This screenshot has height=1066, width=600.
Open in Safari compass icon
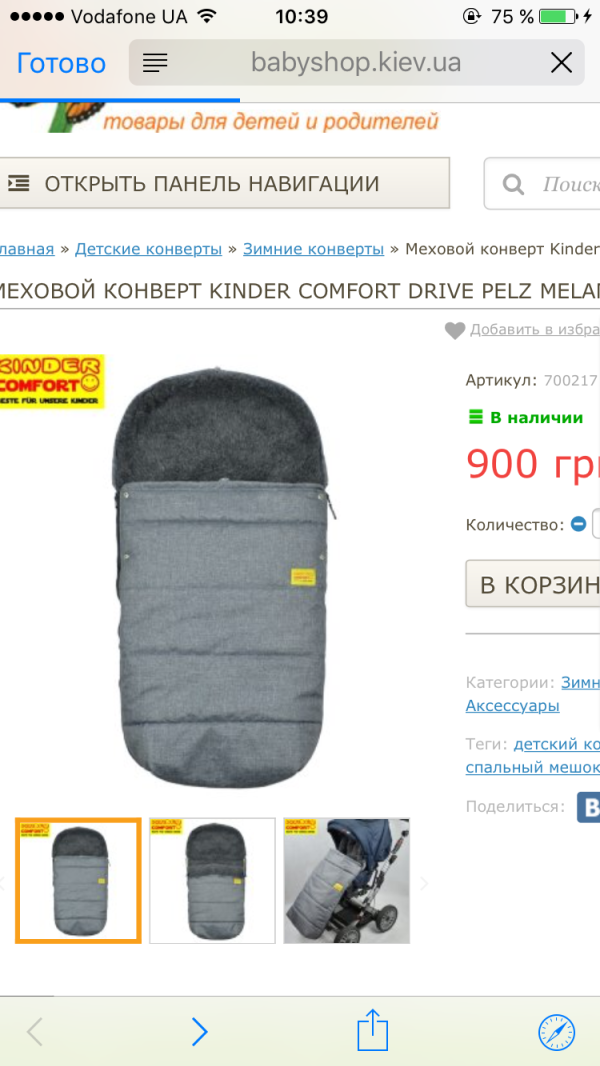[557, 1033]
